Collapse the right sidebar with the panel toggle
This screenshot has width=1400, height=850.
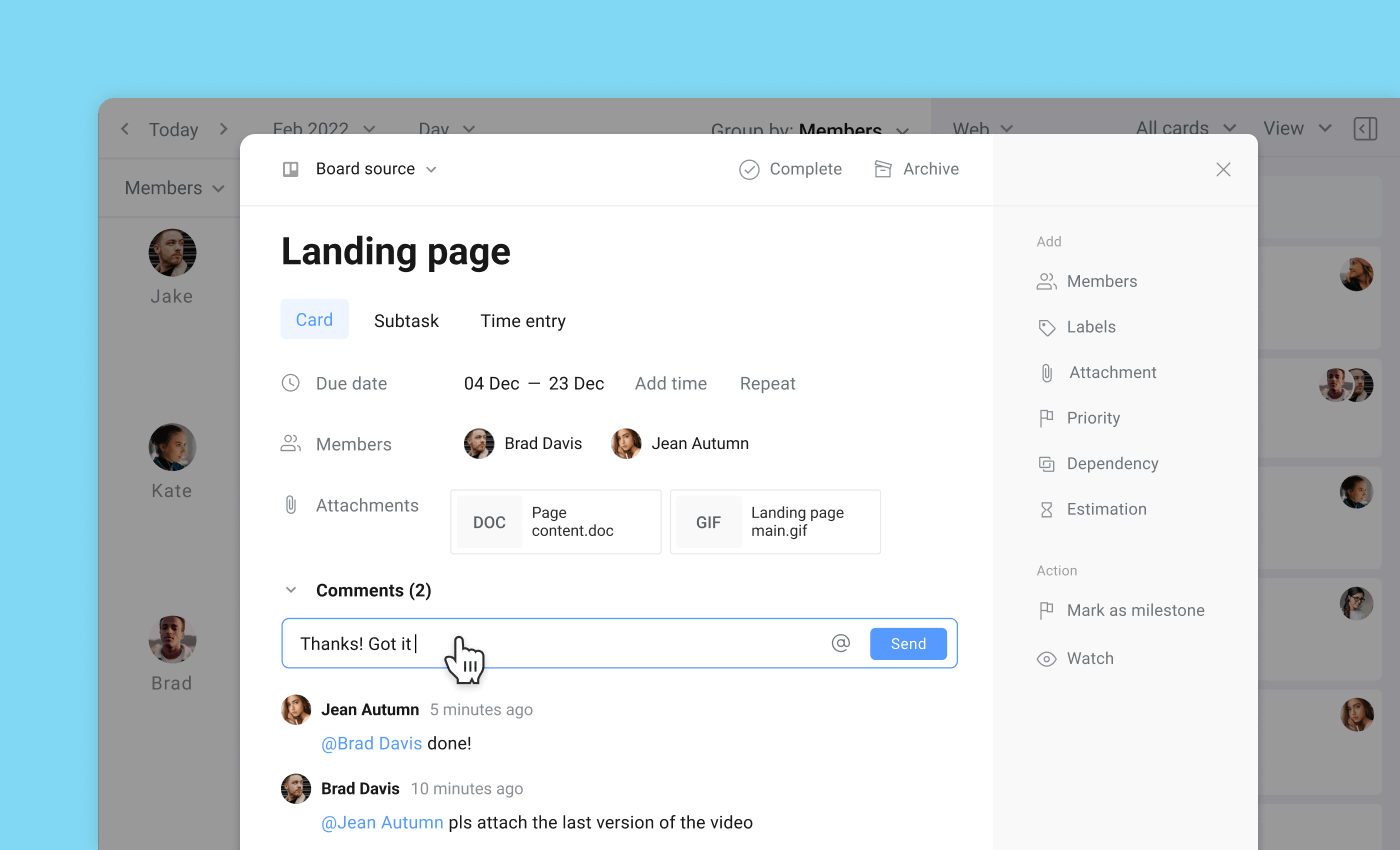1365,128
